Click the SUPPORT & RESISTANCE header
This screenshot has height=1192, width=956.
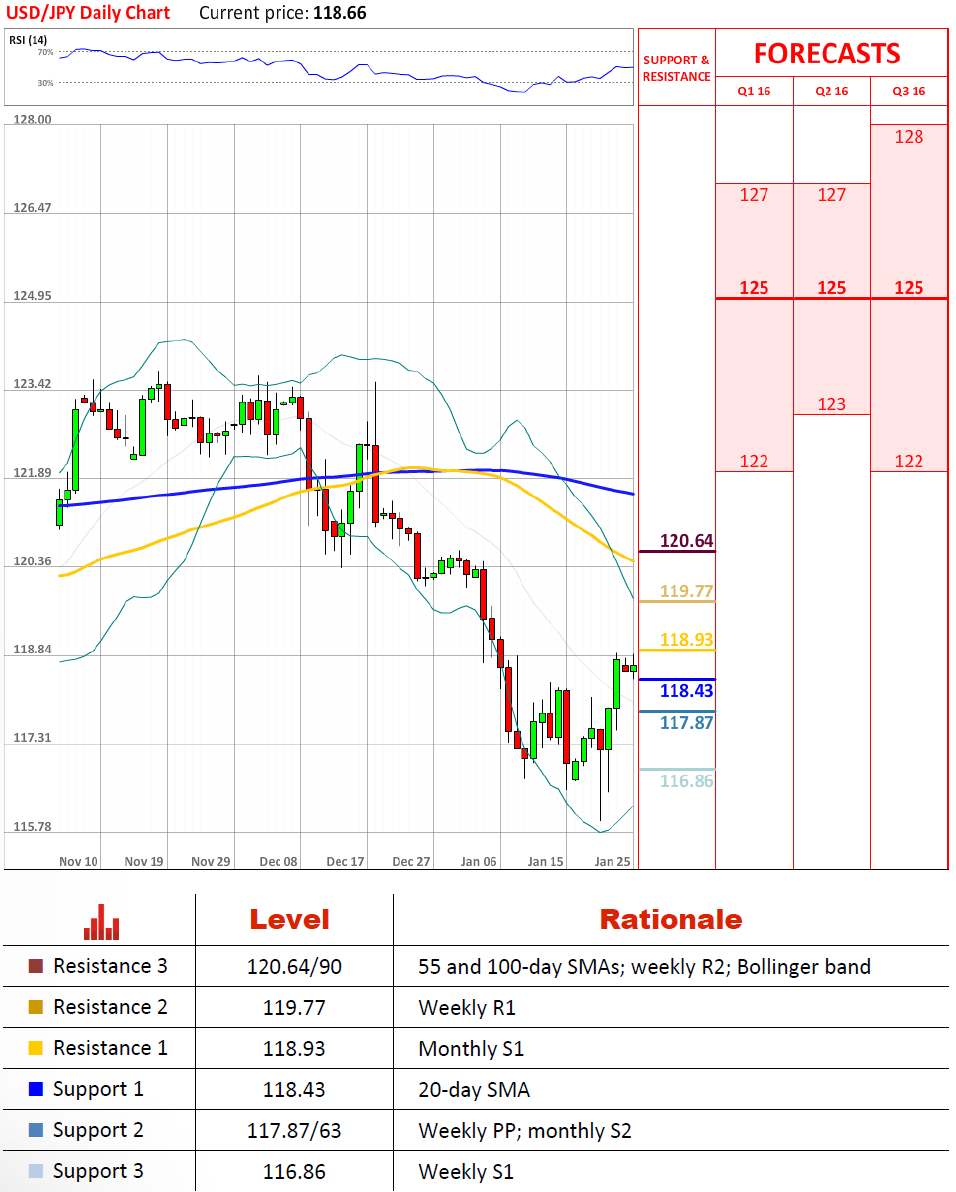[676, 68]
